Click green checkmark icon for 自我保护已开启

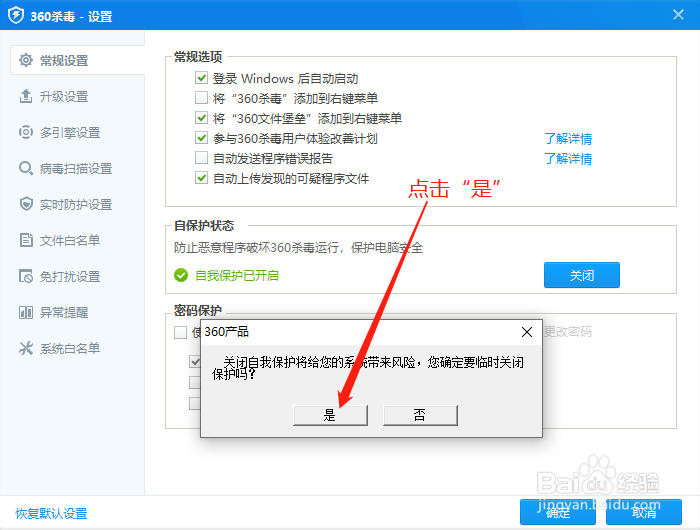point(181,275)
